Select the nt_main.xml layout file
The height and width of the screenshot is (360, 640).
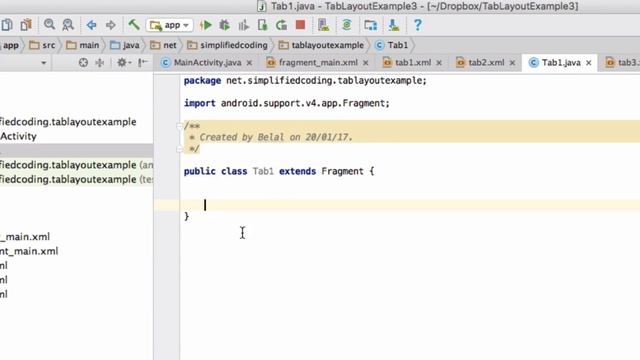29,251
